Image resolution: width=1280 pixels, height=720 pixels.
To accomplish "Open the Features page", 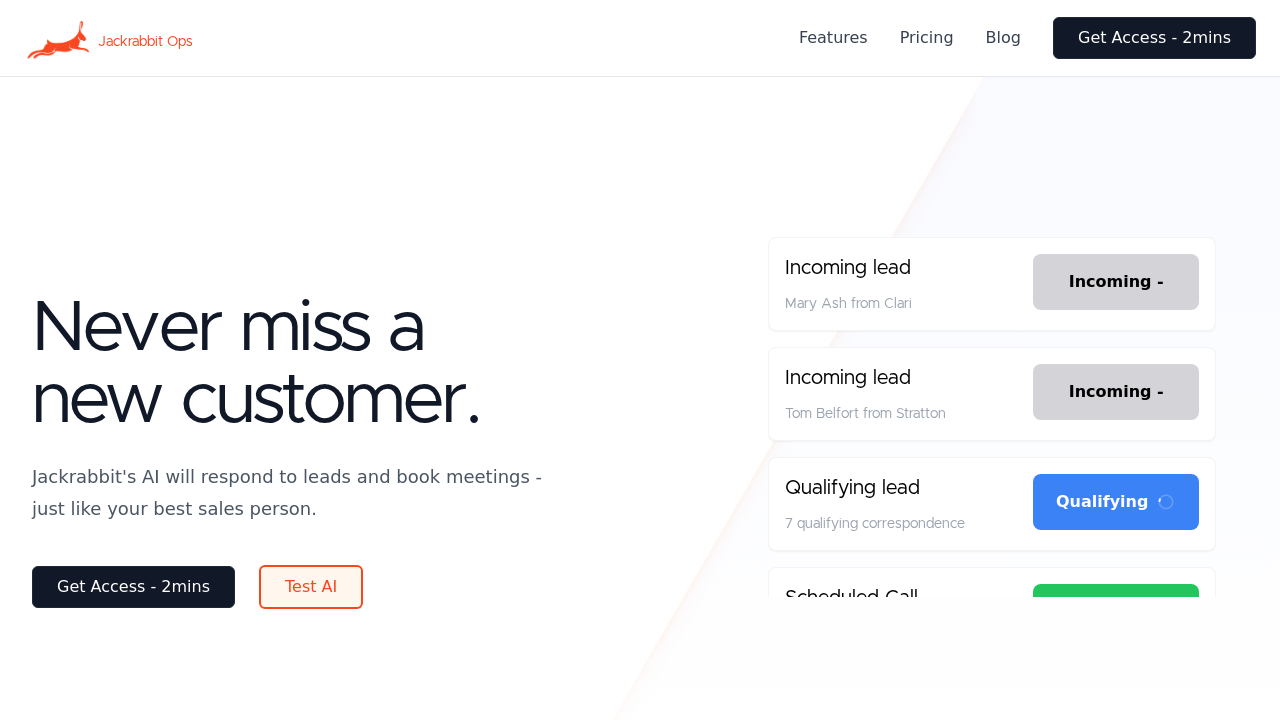I will click(833, 38).
